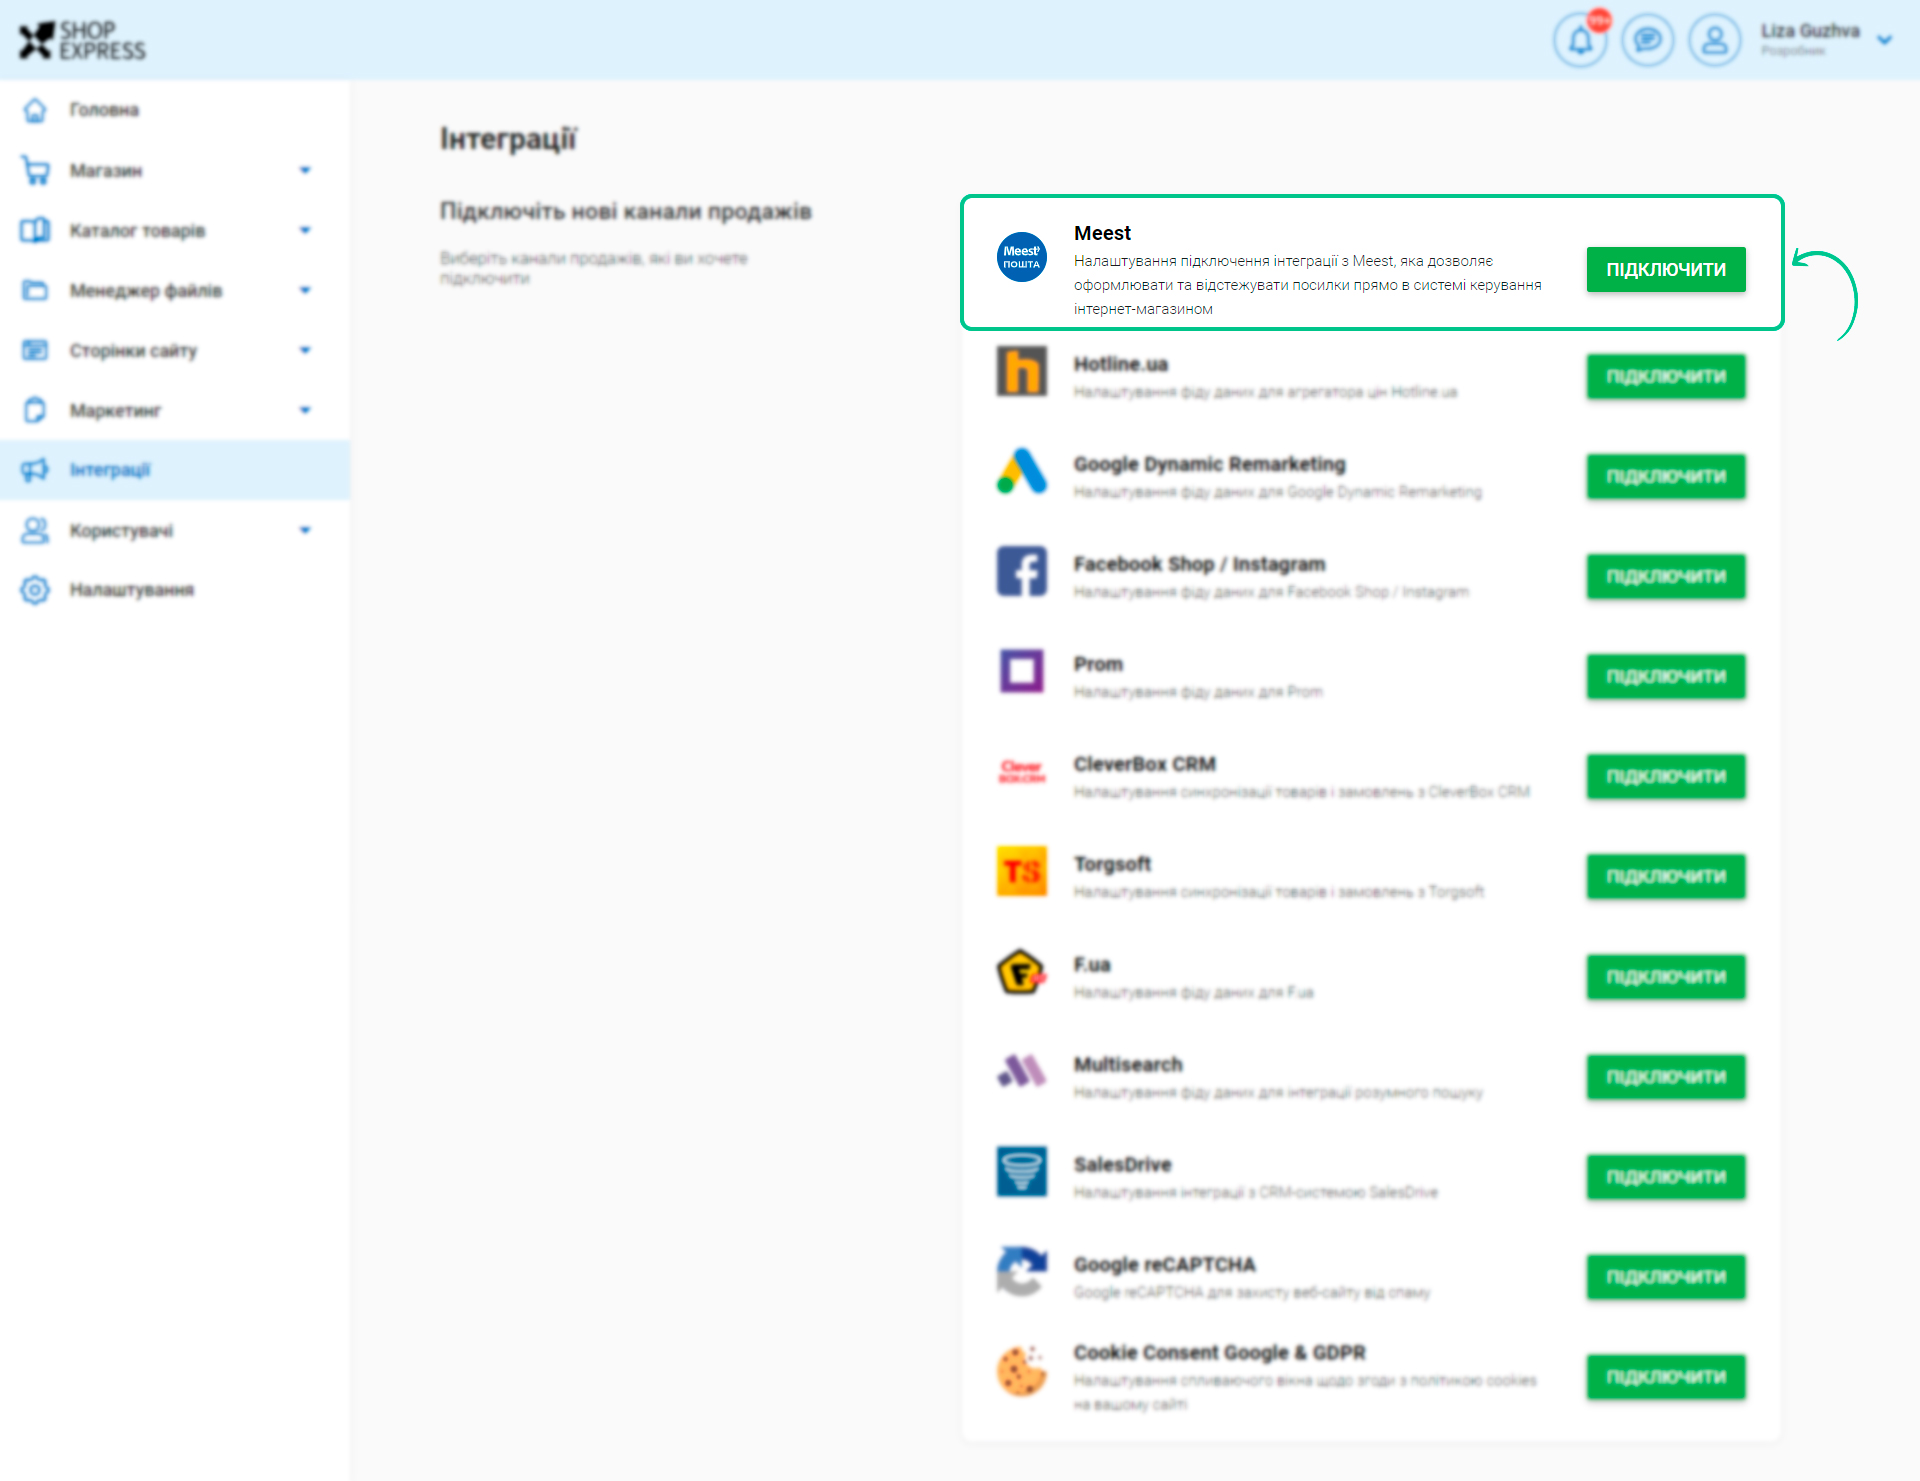Click the Google reCAPTCHA logo
This screenshot has width=1920, height=1481.
(x=1021, y=1271)
